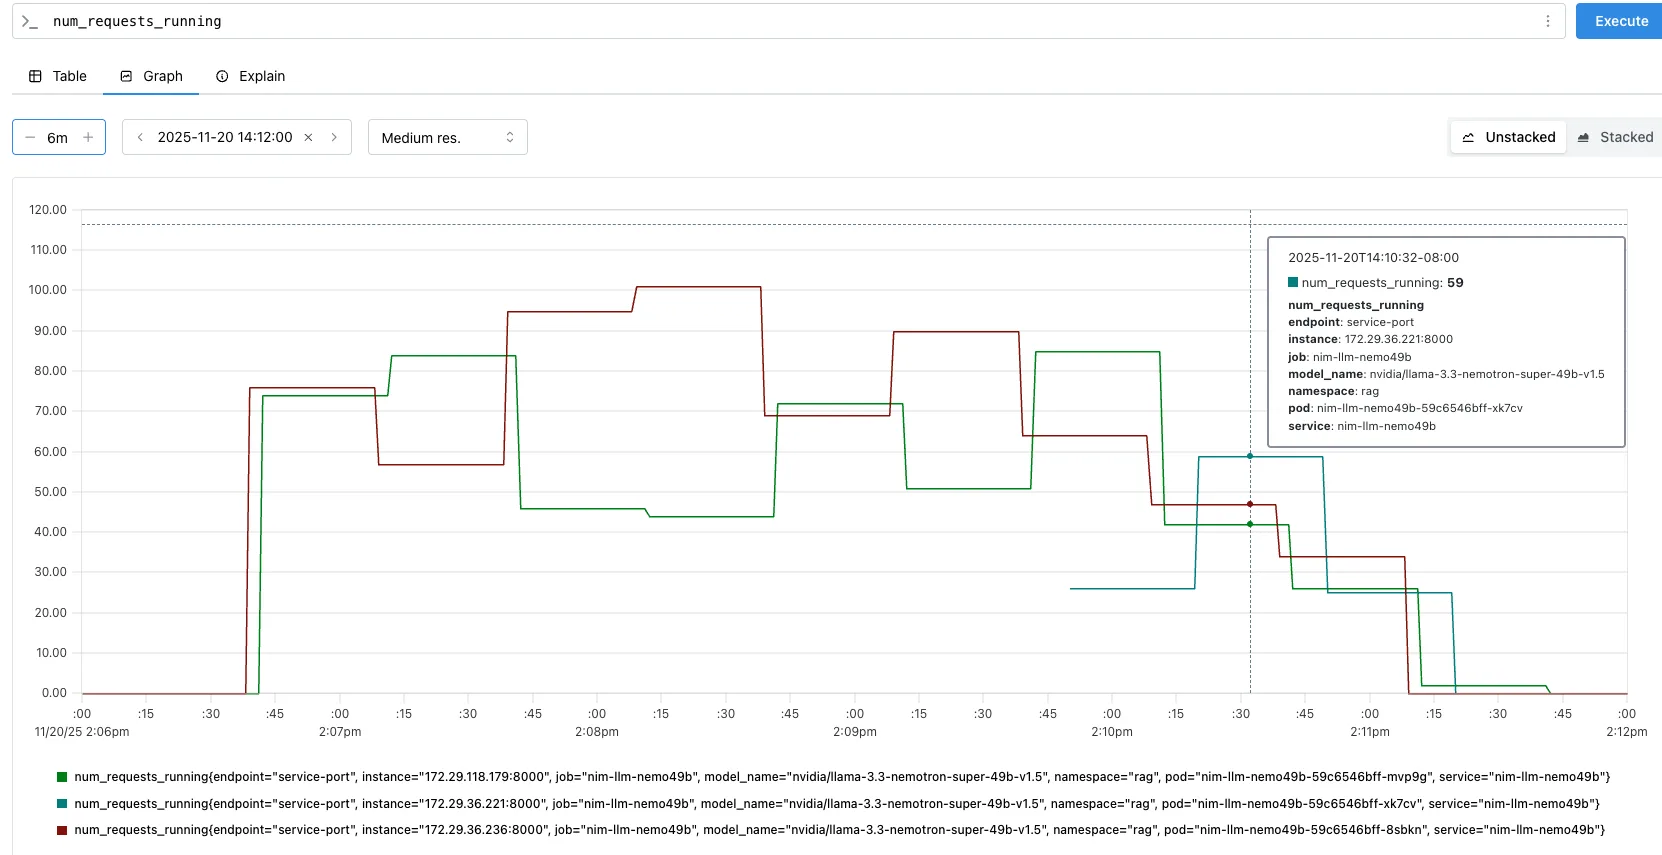Click the query prompt icon beside the expression
Viewport: 1662px width, 855px height.
tap(30, 21)
